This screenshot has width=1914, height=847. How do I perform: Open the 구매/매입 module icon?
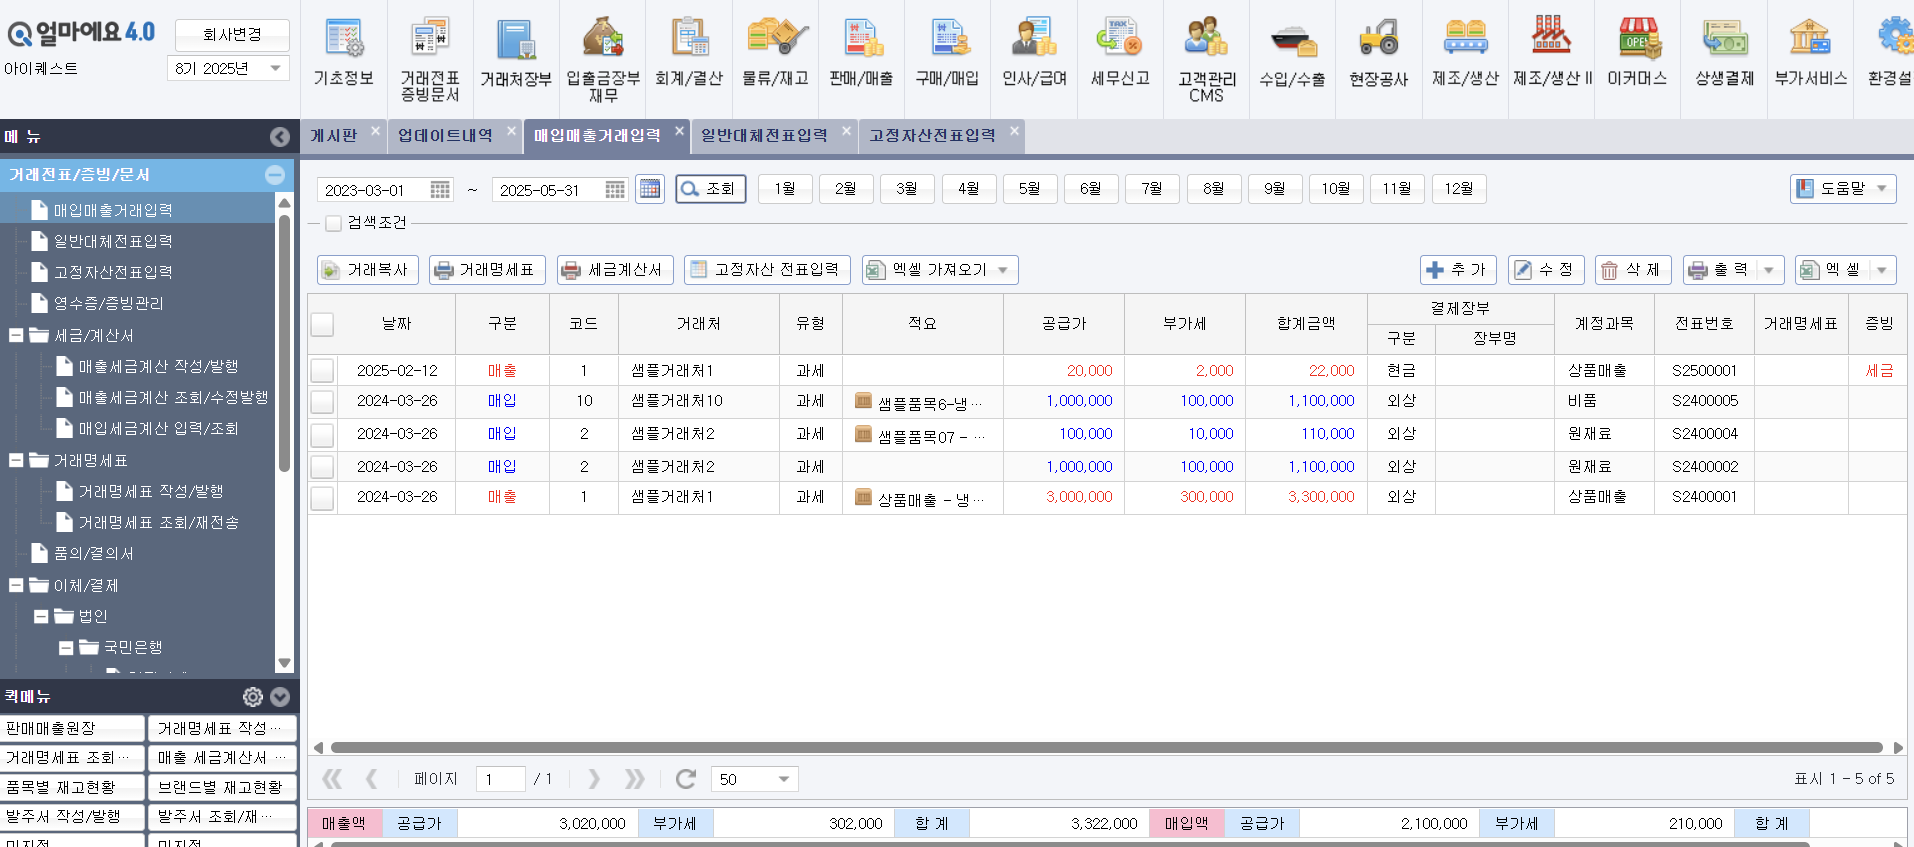948,52
